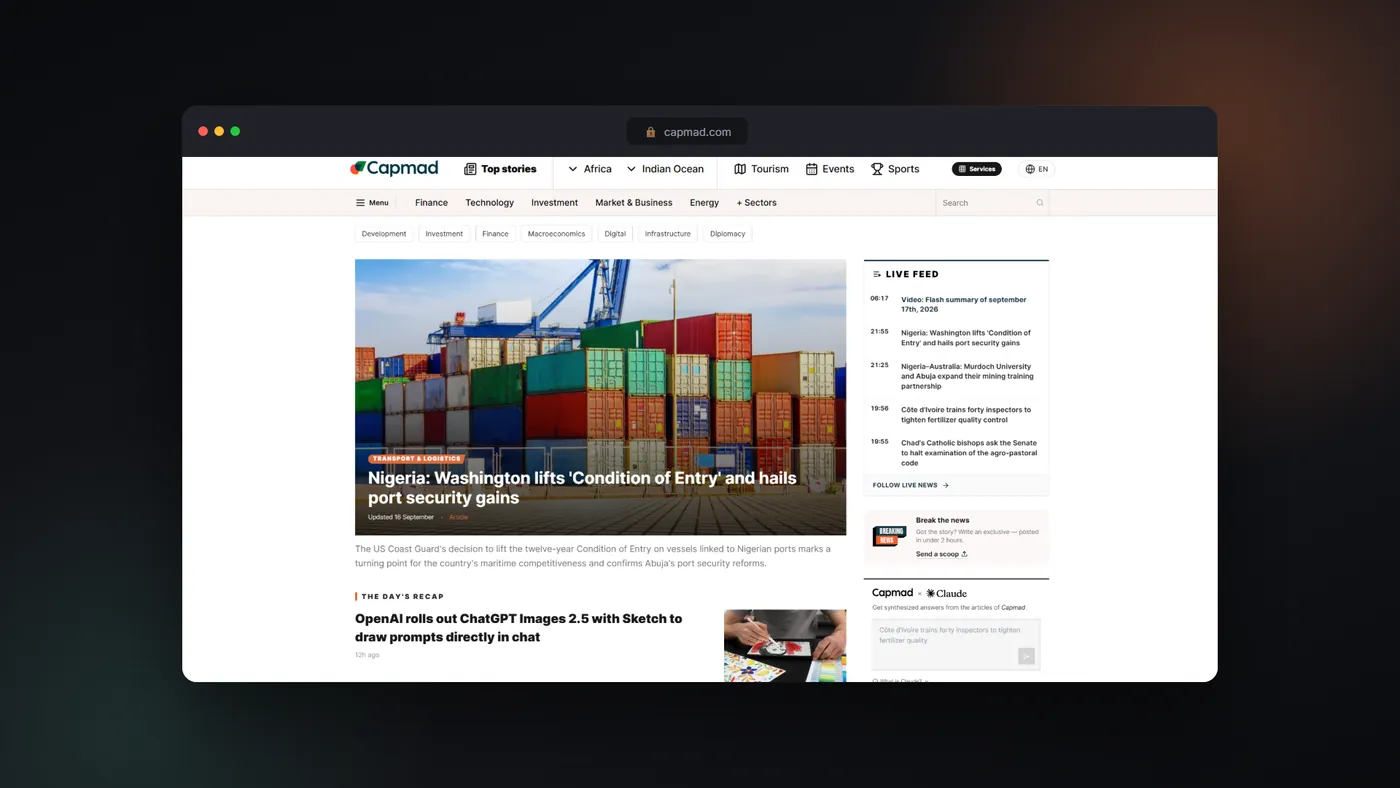
Task: Open the Market & Business section
Action: 634,203
